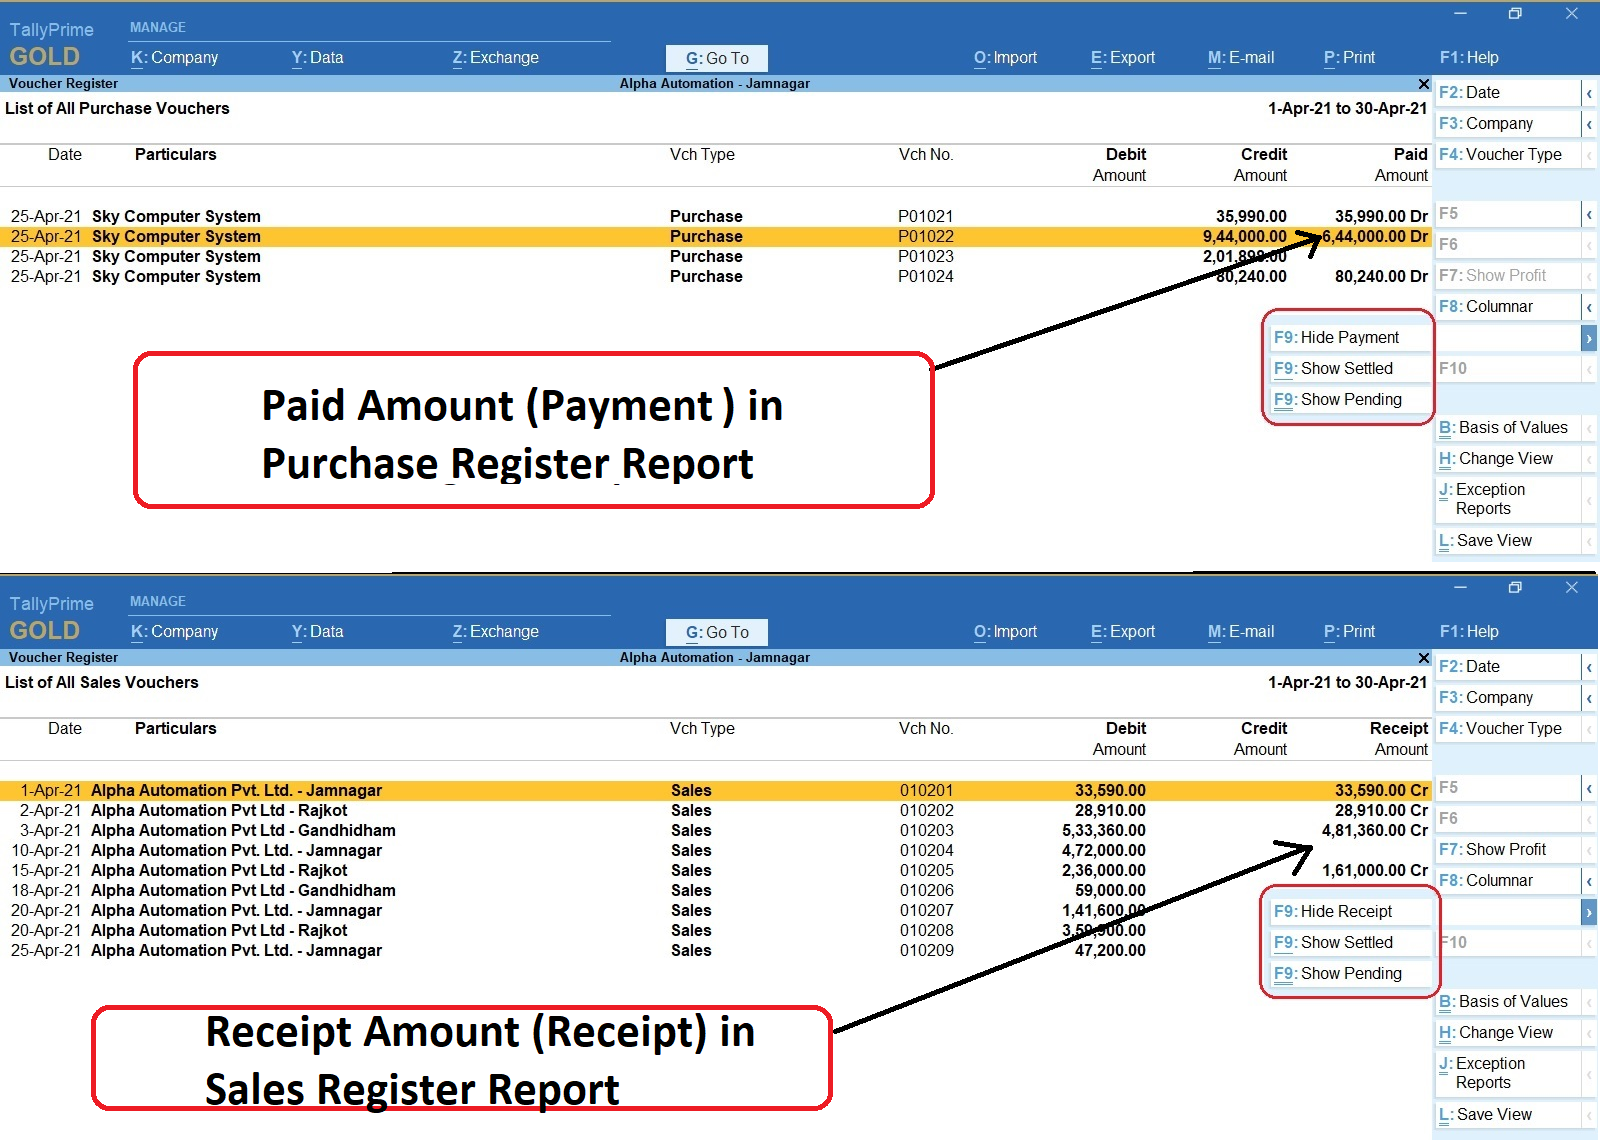E-mail the report

1240,57
